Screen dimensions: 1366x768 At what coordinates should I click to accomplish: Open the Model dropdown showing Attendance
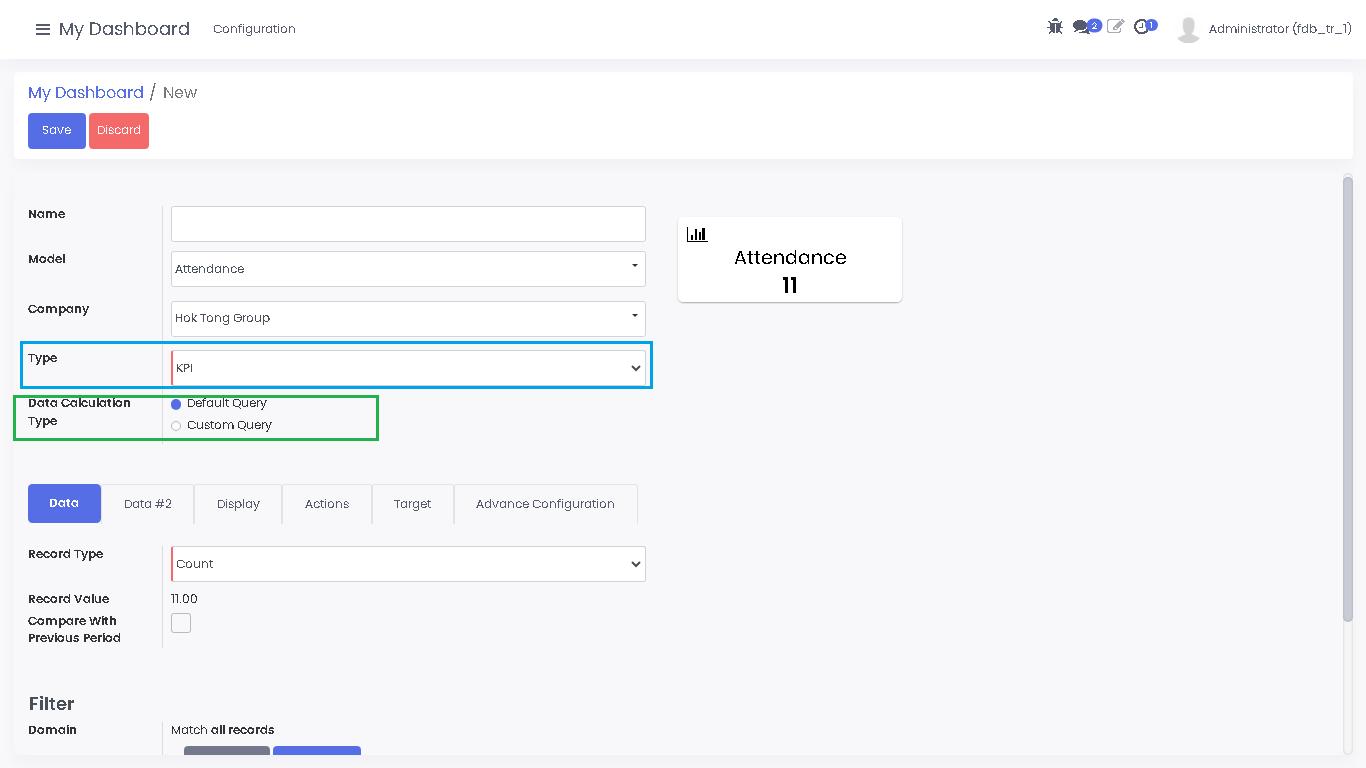click(408, 269)
